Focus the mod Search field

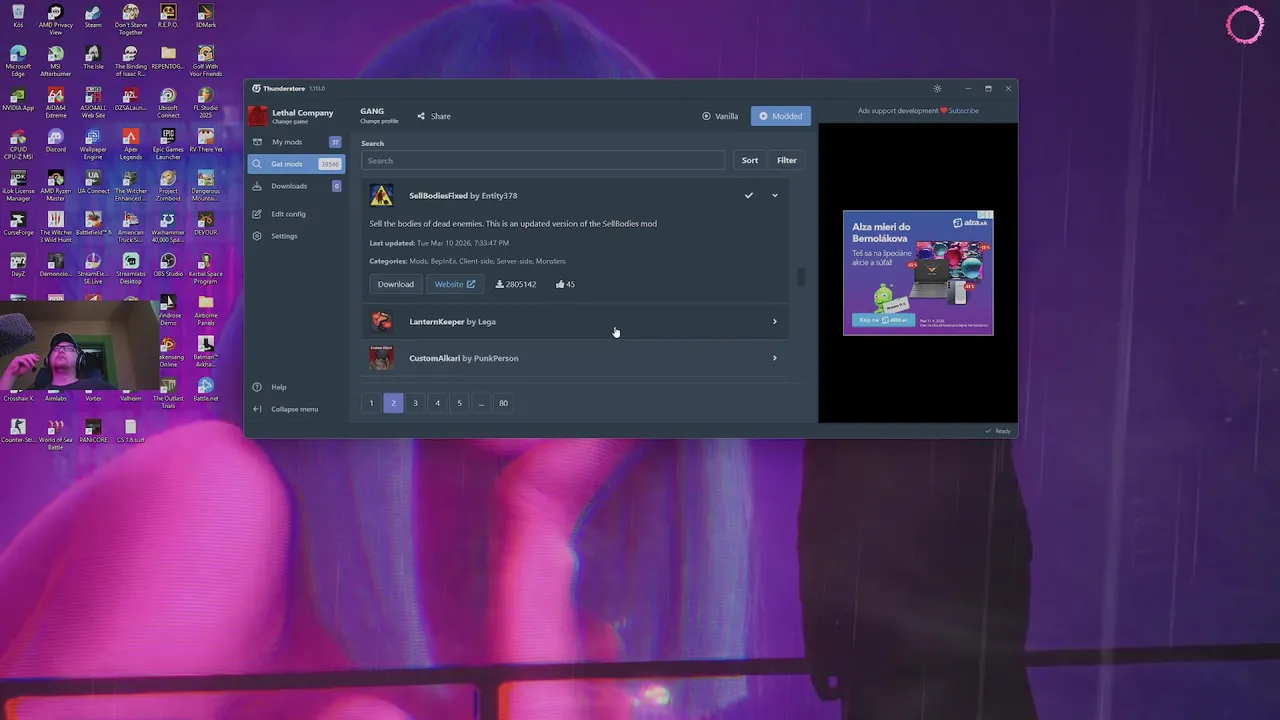point(543,161)
